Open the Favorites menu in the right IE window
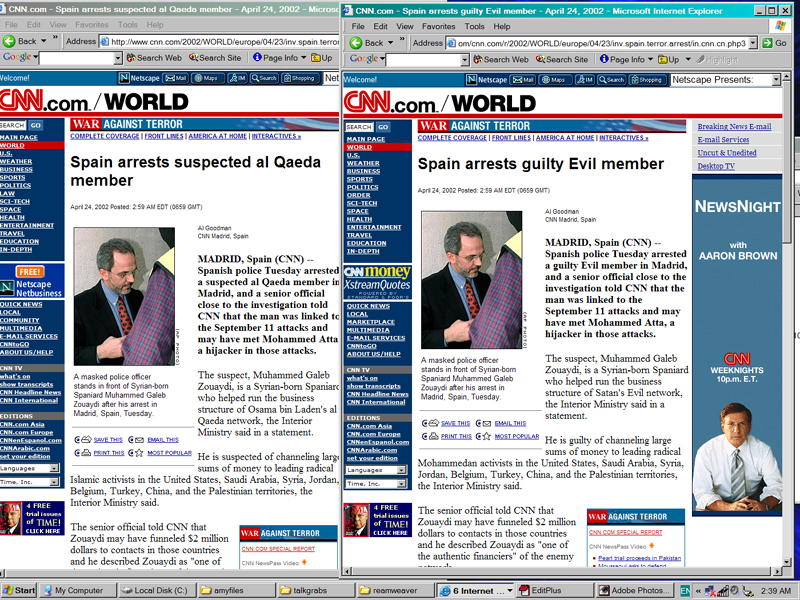Image resolution: width=800 pixels, height=600 pixels. point(439,26)
